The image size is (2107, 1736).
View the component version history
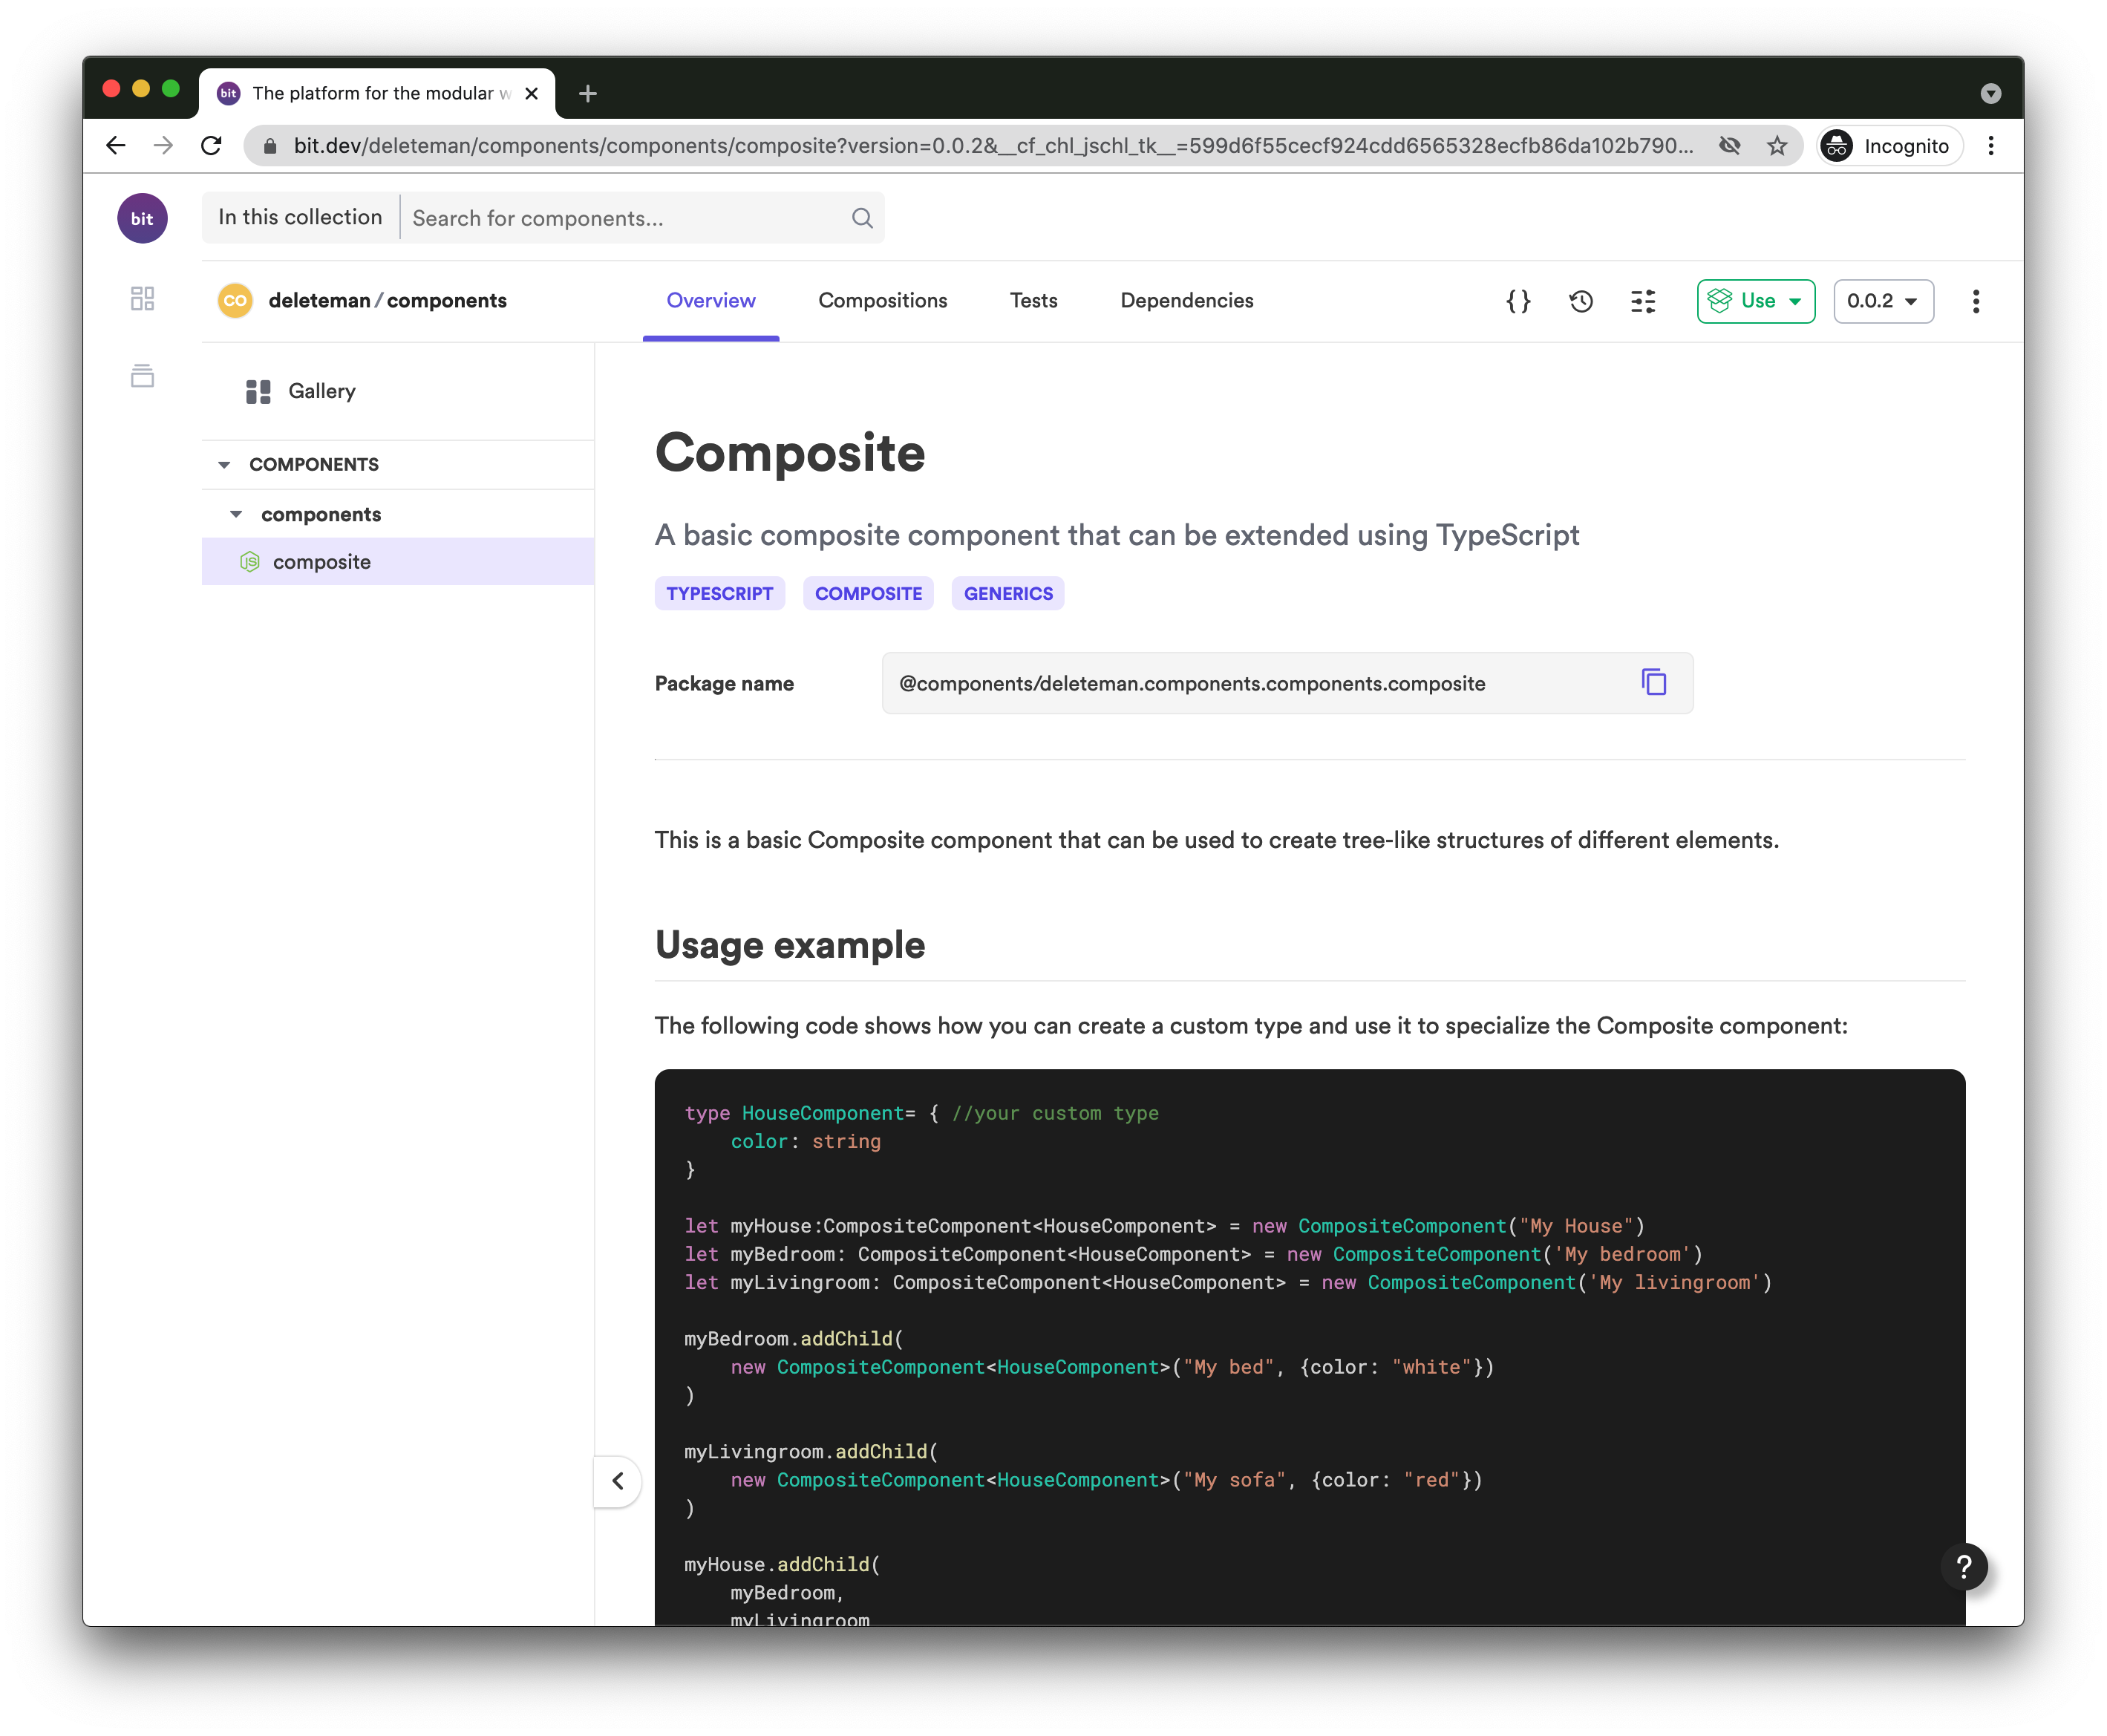1580,301
